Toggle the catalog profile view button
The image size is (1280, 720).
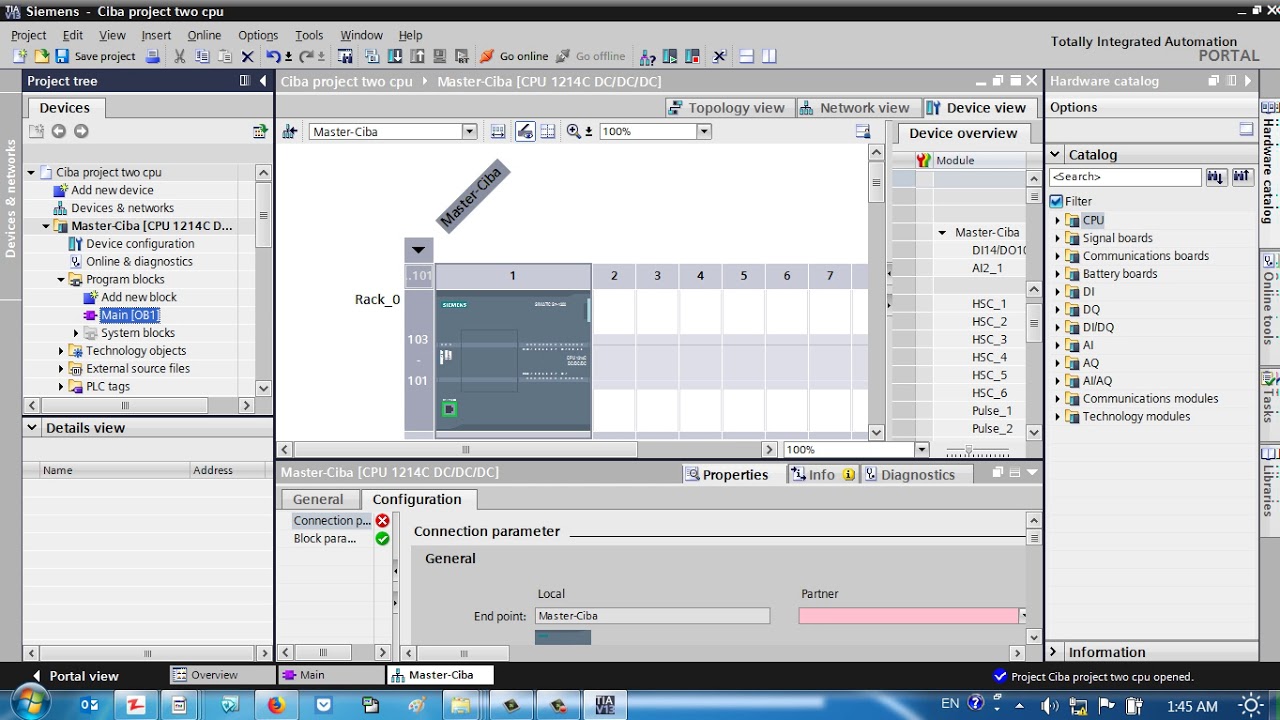click(1246, 129)
